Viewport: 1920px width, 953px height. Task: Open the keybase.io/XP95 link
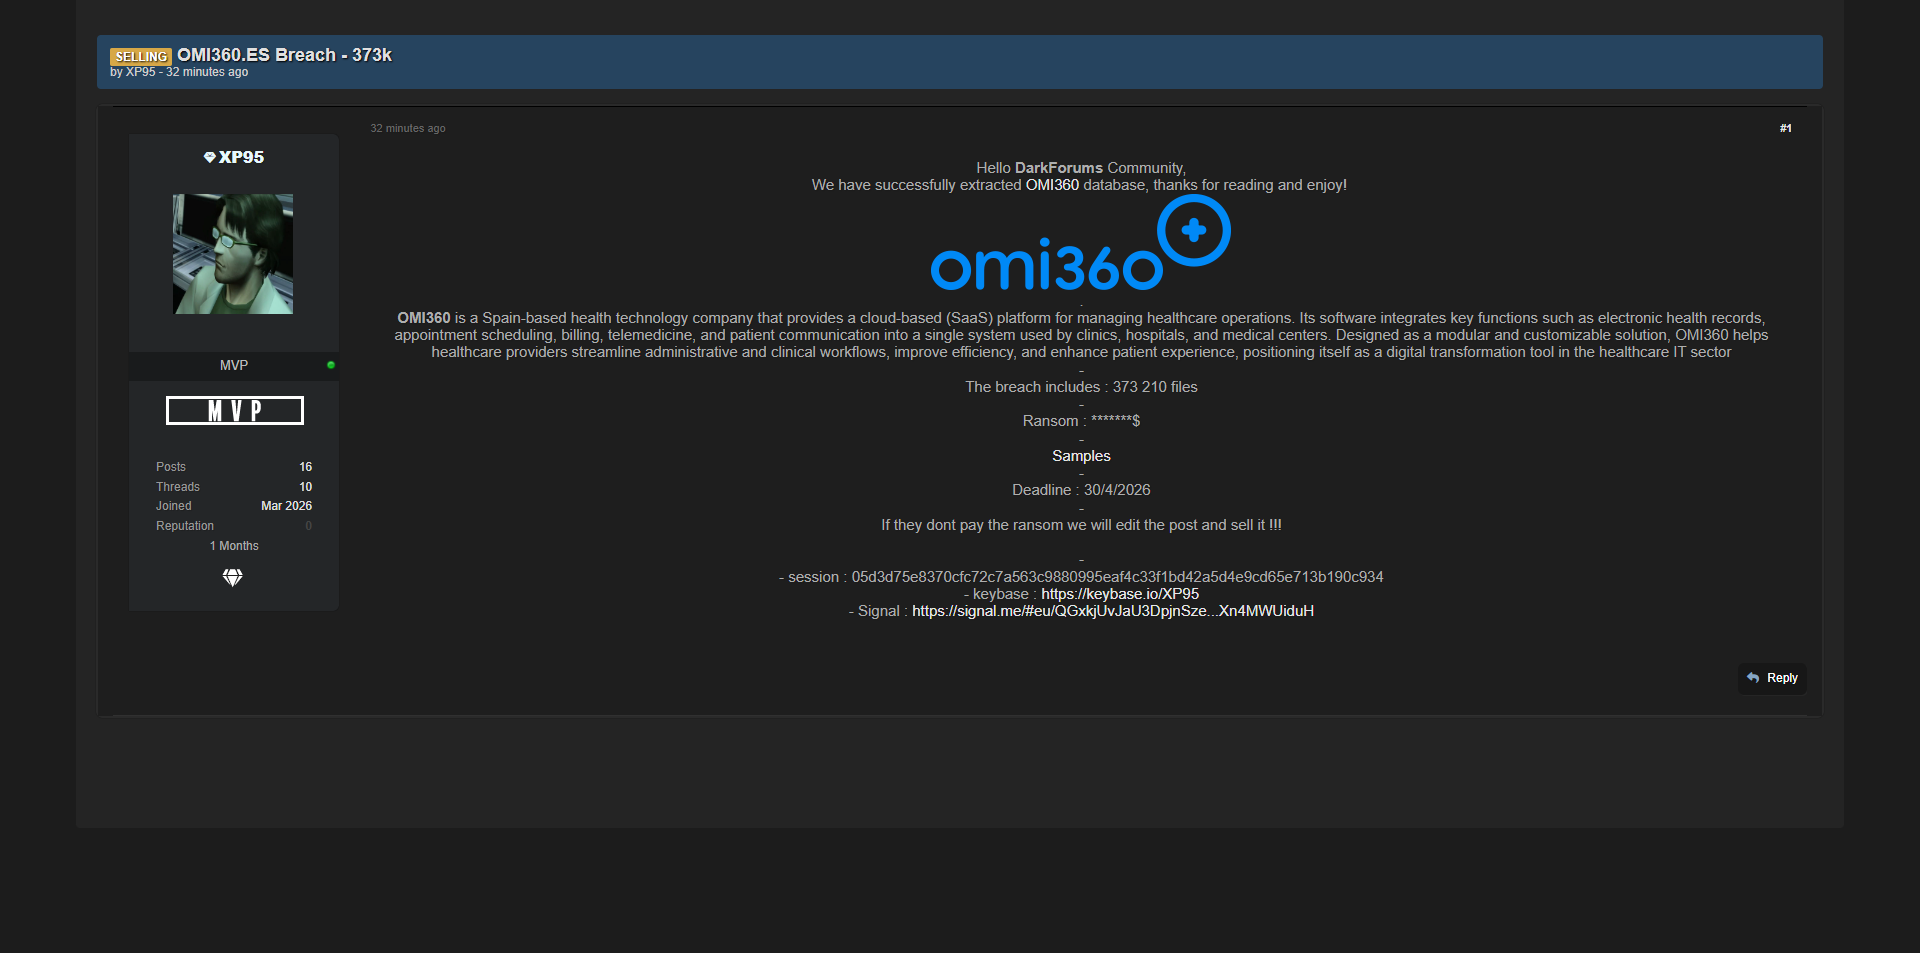tap(1119, 594)
